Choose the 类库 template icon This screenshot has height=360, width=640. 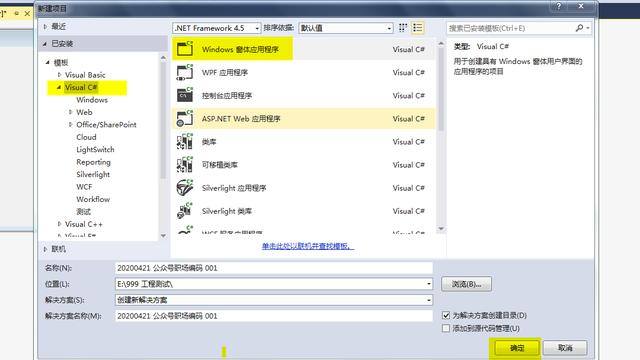[185, 142]
